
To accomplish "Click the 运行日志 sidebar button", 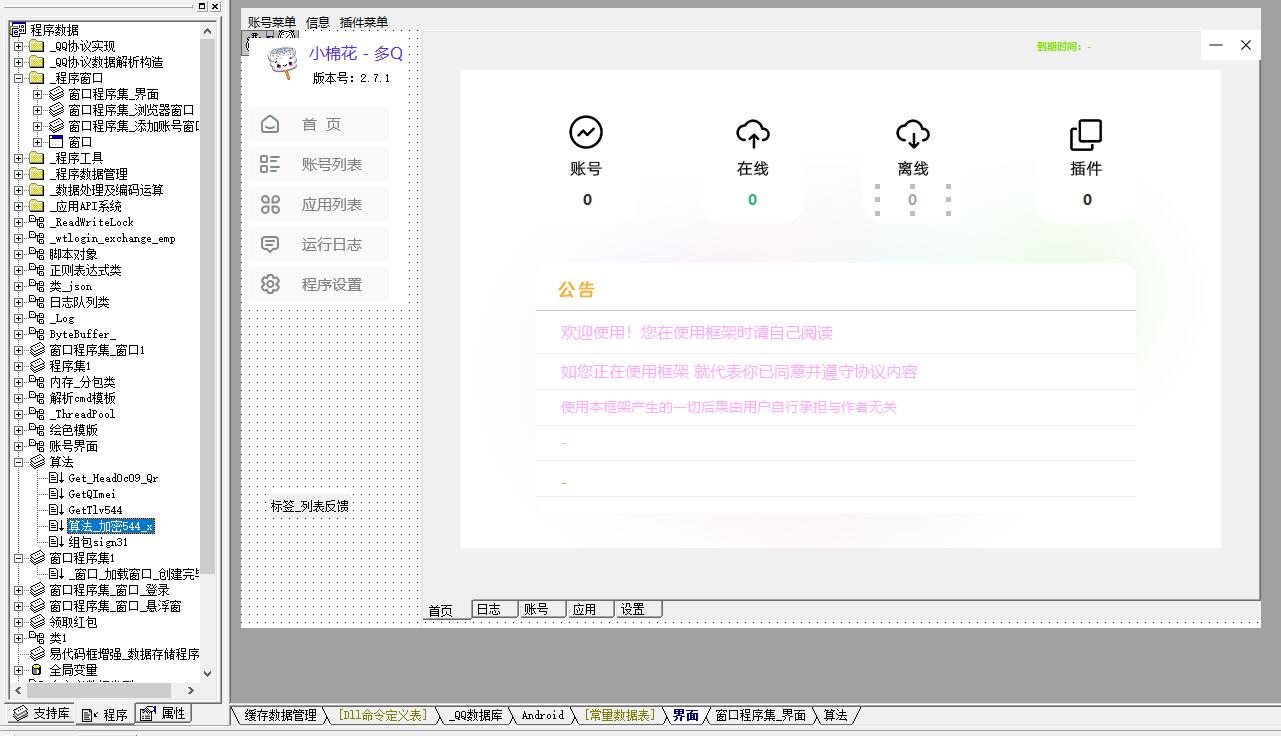I will [x=320, y=244].
